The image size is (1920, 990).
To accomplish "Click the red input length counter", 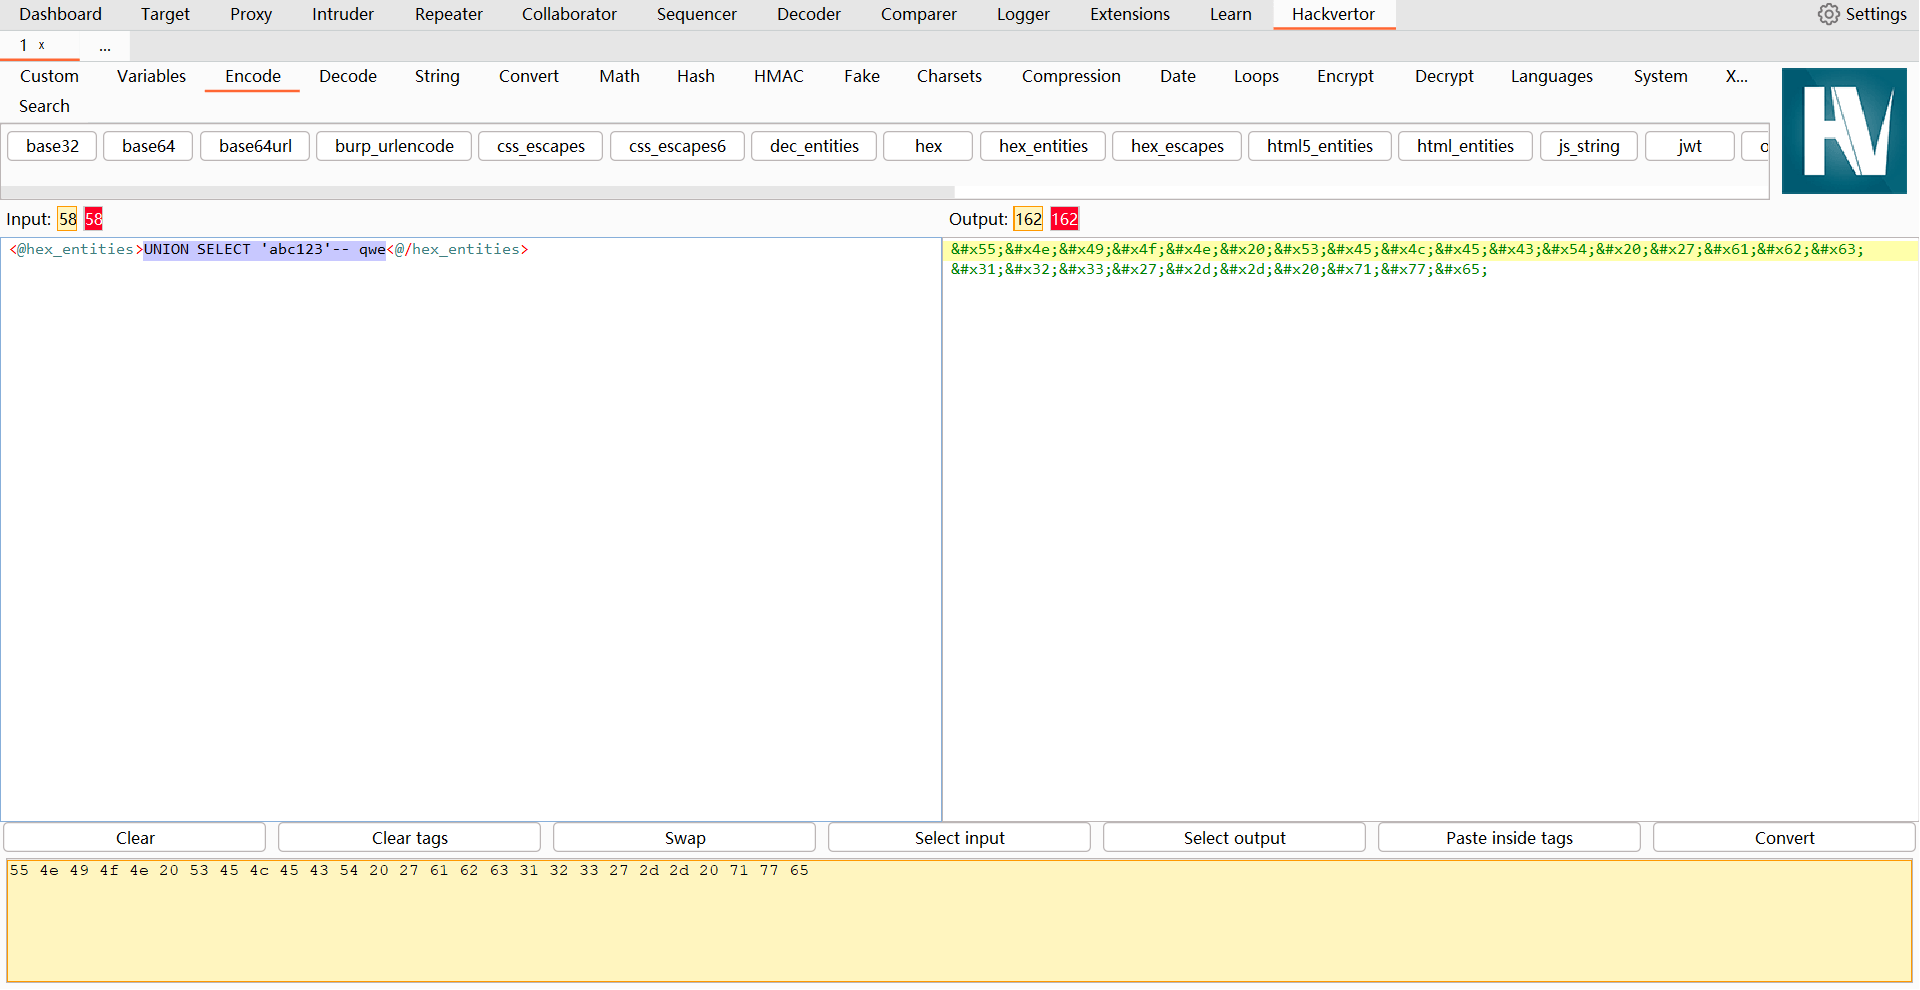I will point(93,219).
